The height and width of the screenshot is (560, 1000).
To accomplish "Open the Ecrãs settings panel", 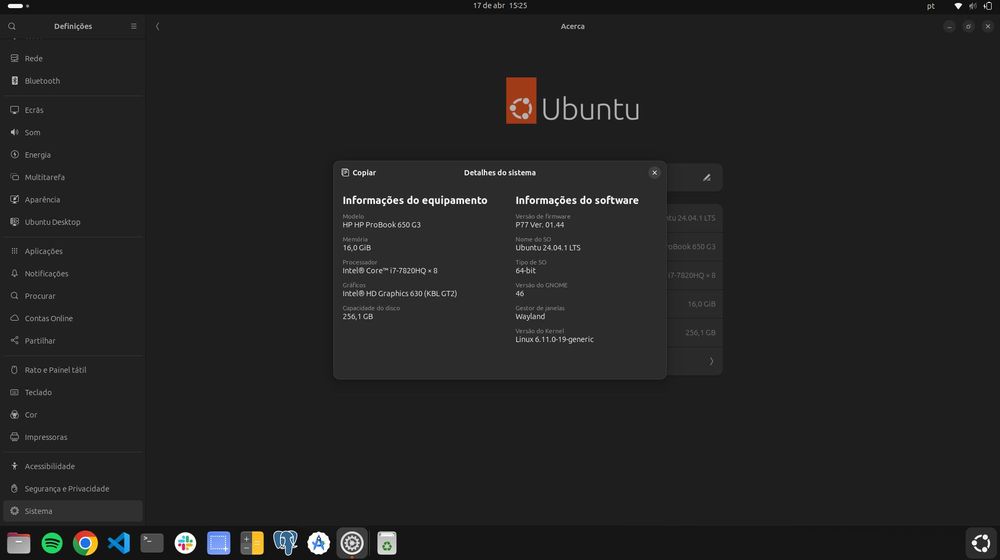I will [x=34, y=110].
